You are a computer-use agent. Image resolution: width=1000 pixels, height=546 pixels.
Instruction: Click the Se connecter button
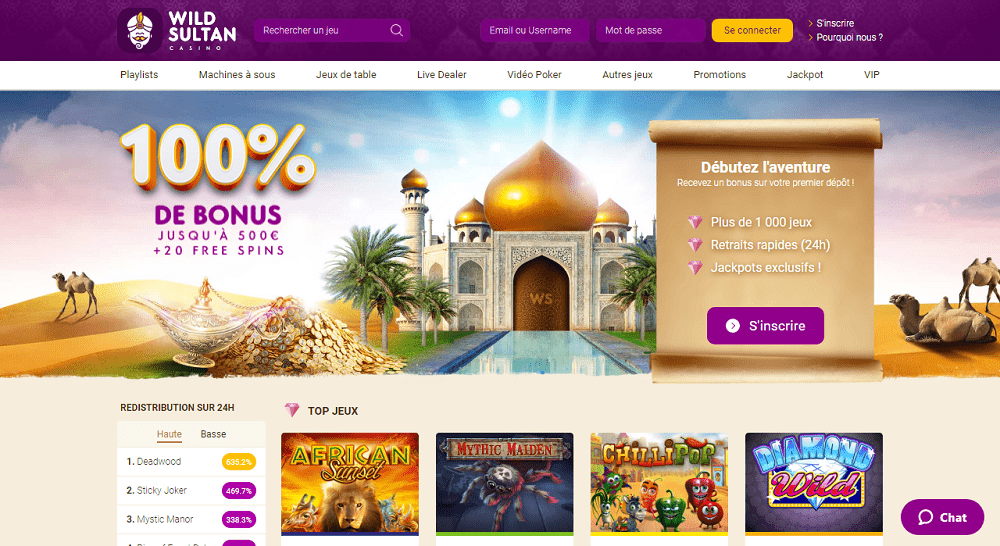pos(752,30)
